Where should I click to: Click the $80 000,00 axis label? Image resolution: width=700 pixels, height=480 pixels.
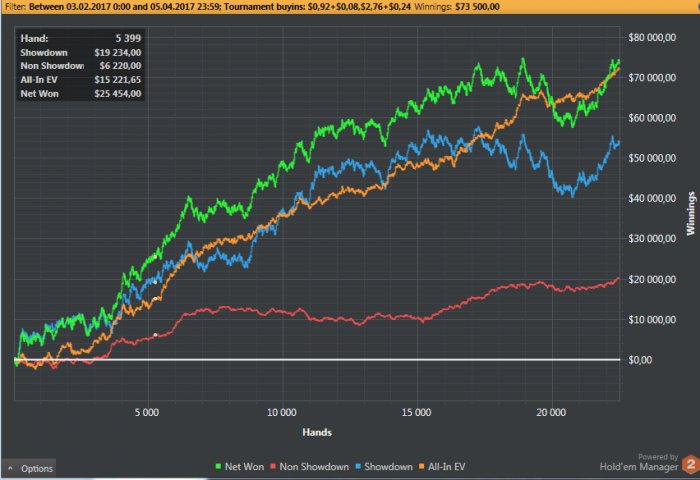[x=652, y=38]
